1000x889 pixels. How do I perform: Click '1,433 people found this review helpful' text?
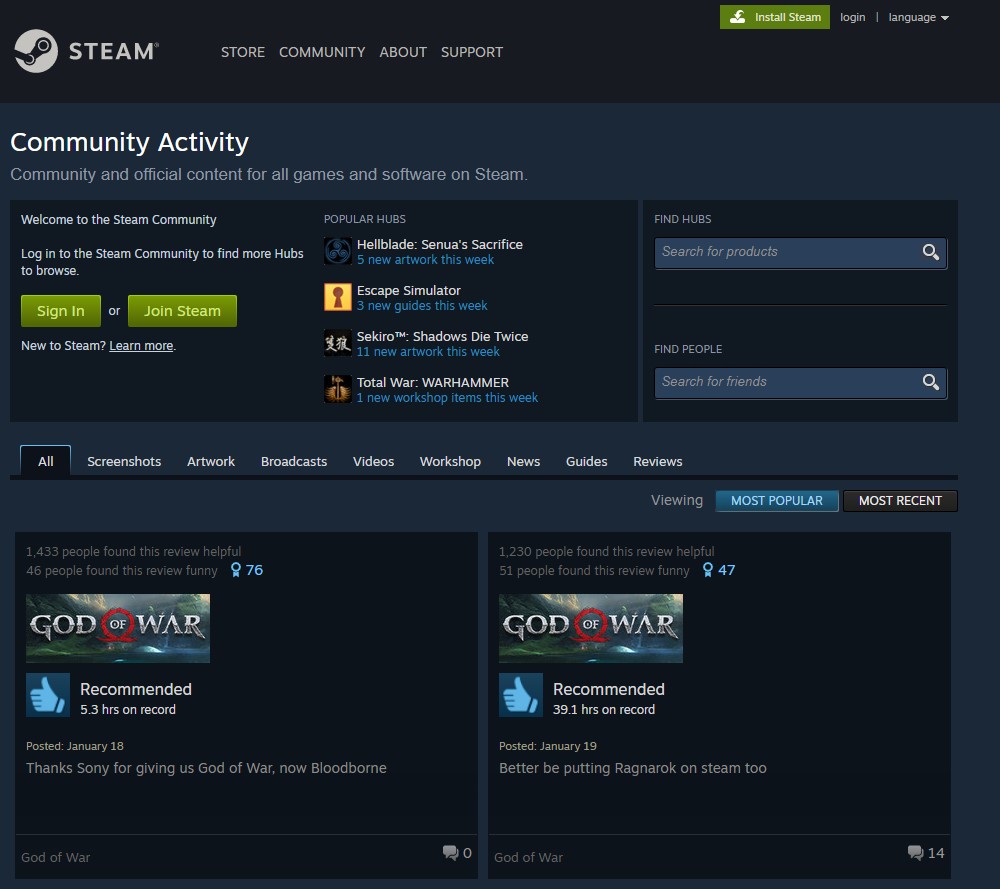click(x=134, y=551)
